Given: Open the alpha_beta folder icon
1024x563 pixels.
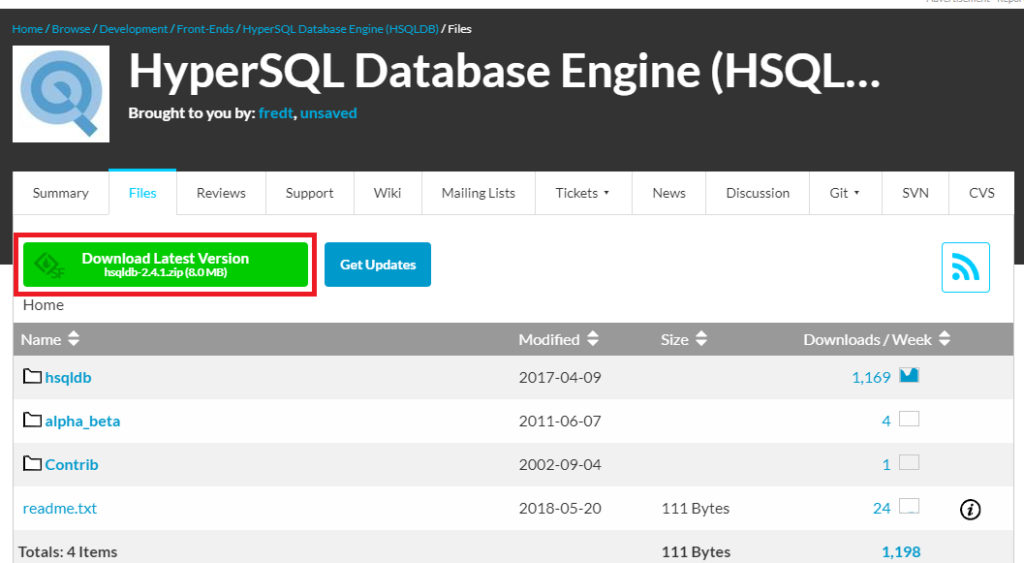Looking at the screenshot, I should tap(32, 420).
